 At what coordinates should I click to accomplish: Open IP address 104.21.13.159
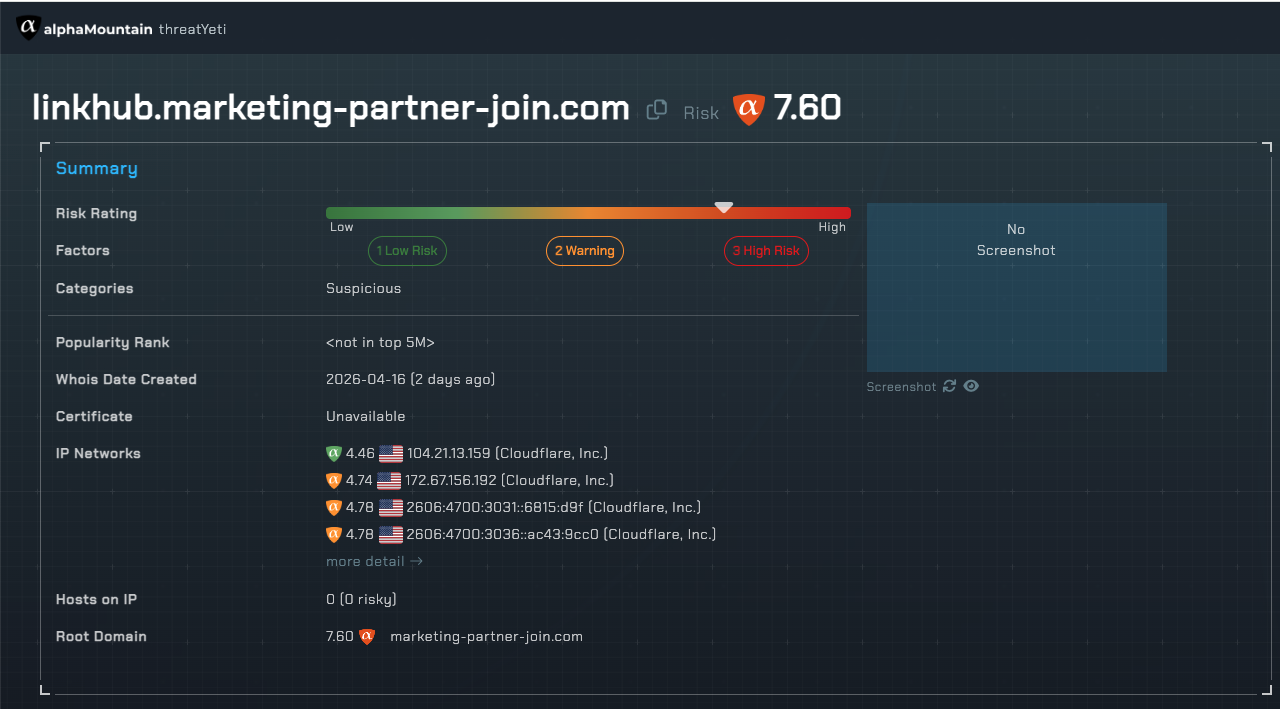pyautogui.click(x=449, y=453)
